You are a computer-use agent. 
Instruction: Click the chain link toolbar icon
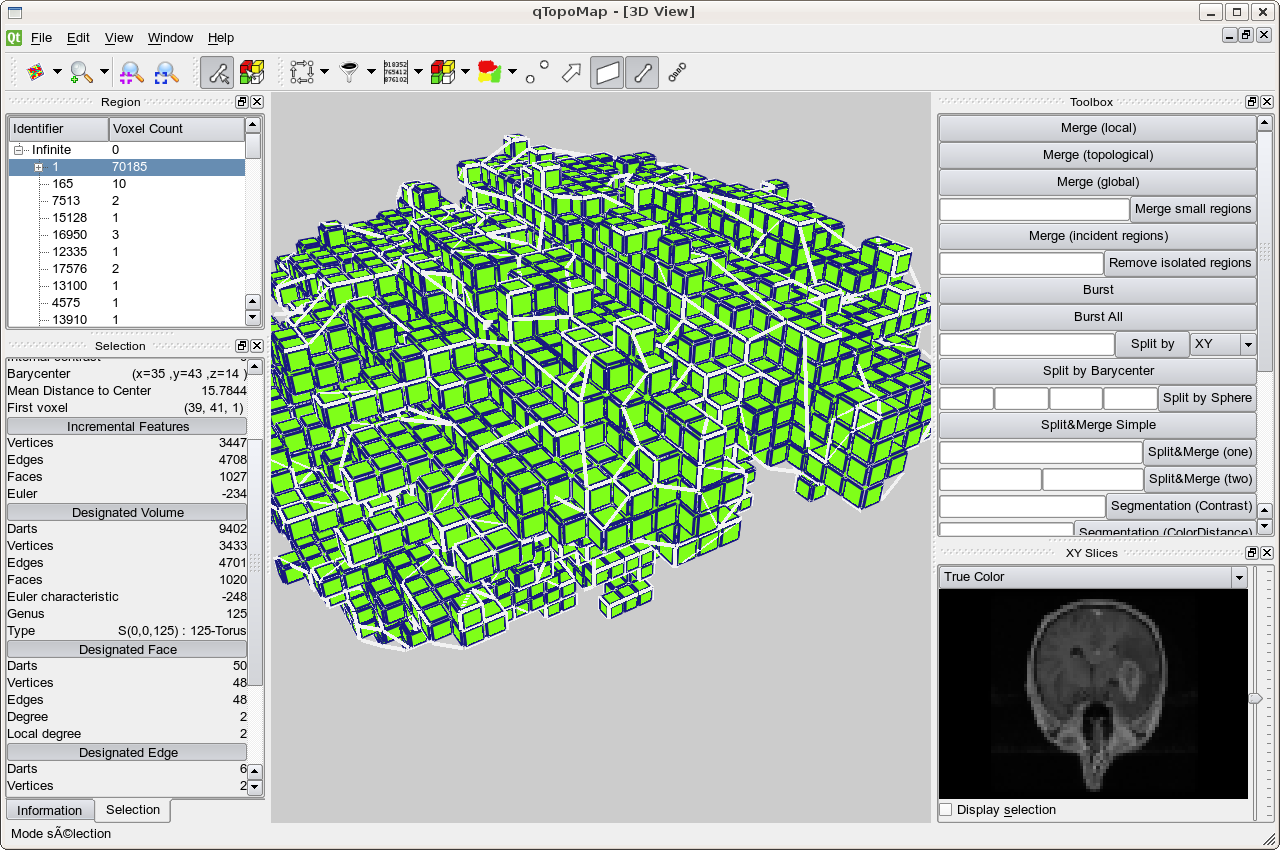[677, 72]
